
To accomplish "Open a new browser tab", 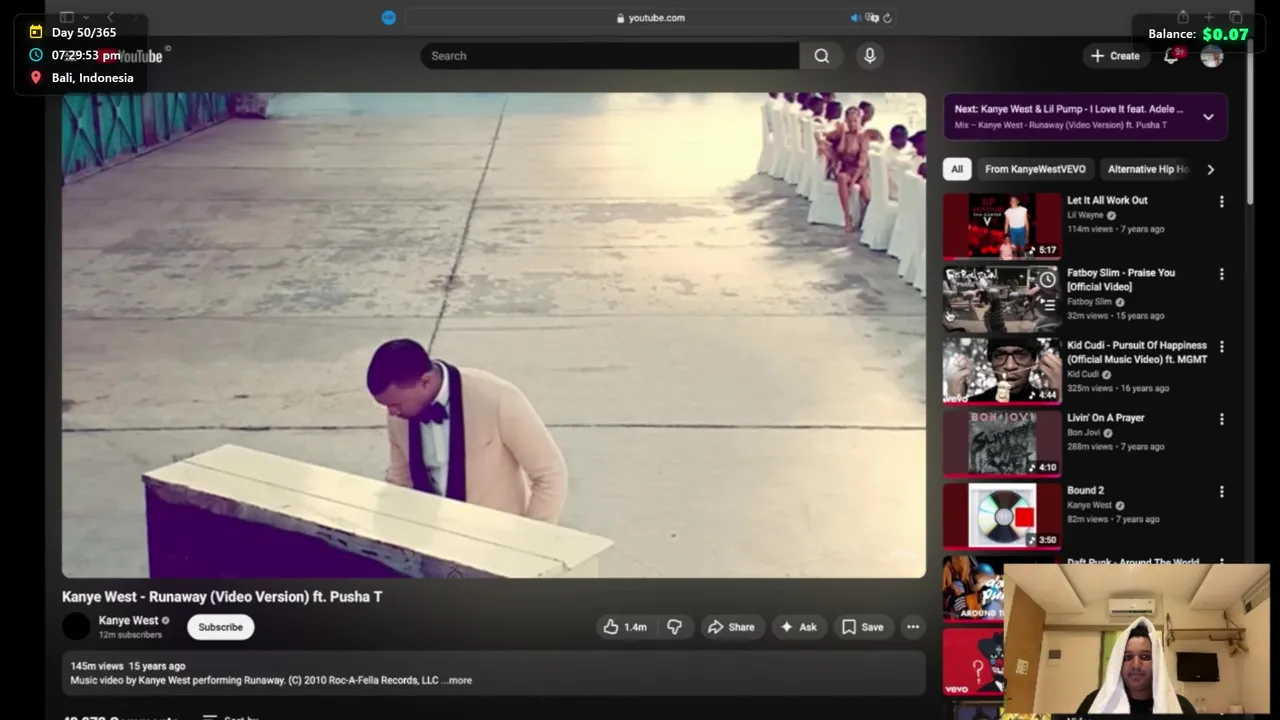I will pos(1209,17).
